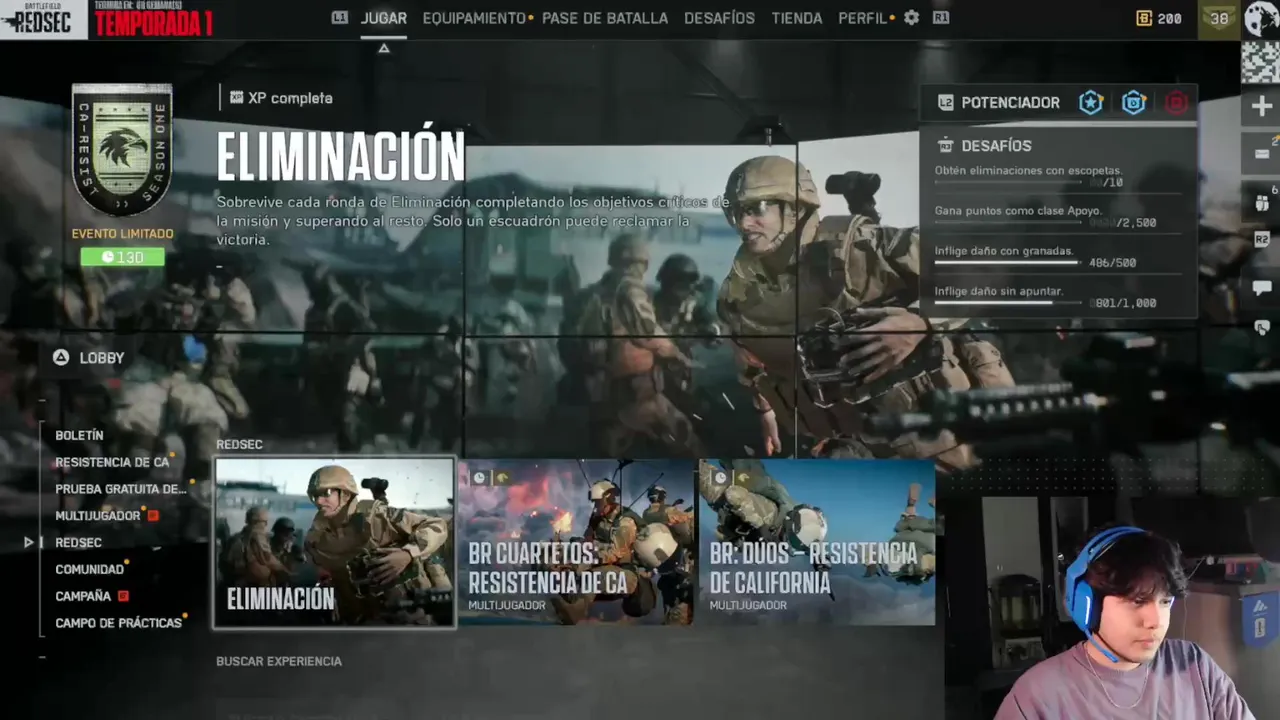Image resolution: width=1280 pixels, height=720 pixels.
Task: Click the 200 currency balance
Action: click(x=1169, y=19)
